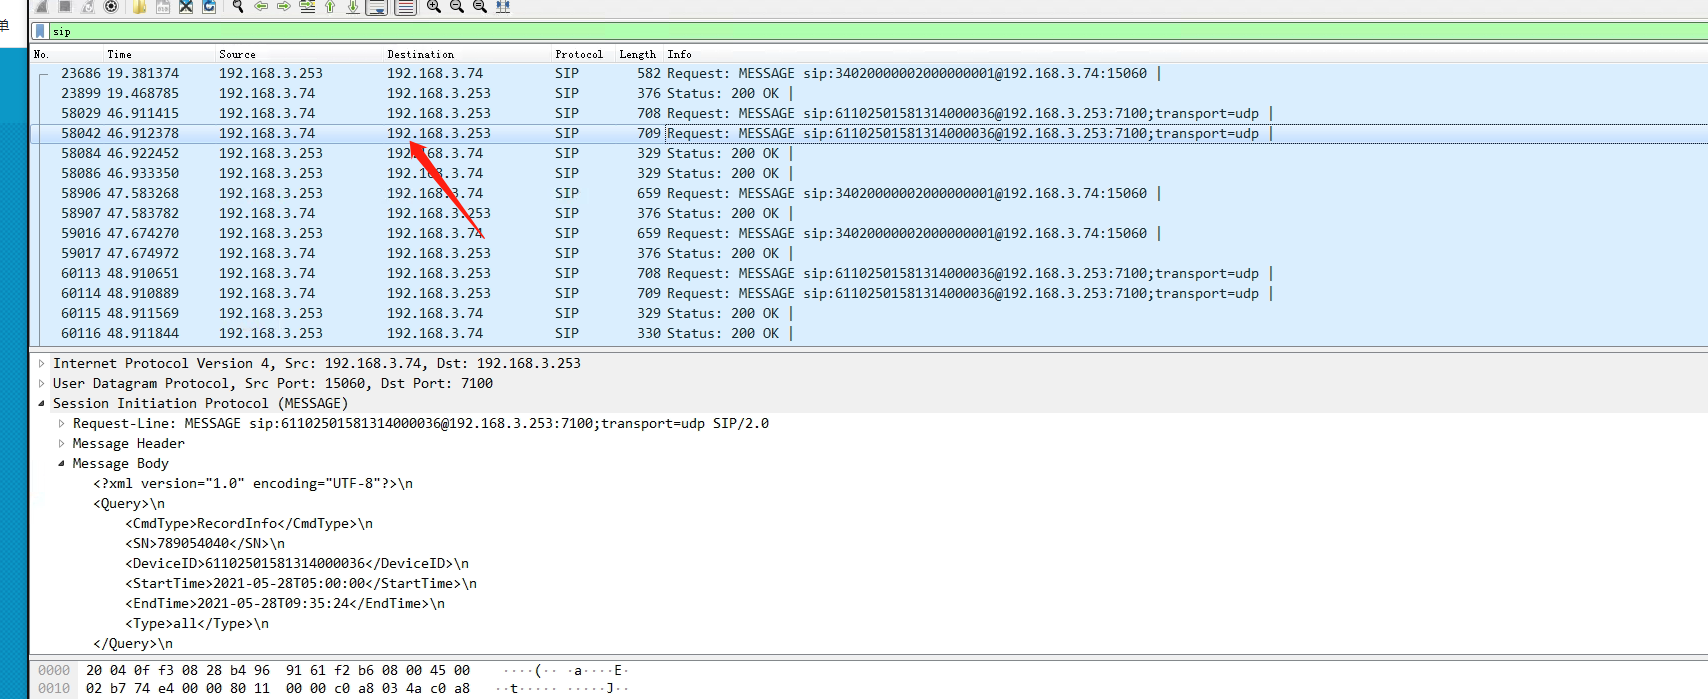Save the capture file icon
1708x699 pixels.
[x=163, y=6]
